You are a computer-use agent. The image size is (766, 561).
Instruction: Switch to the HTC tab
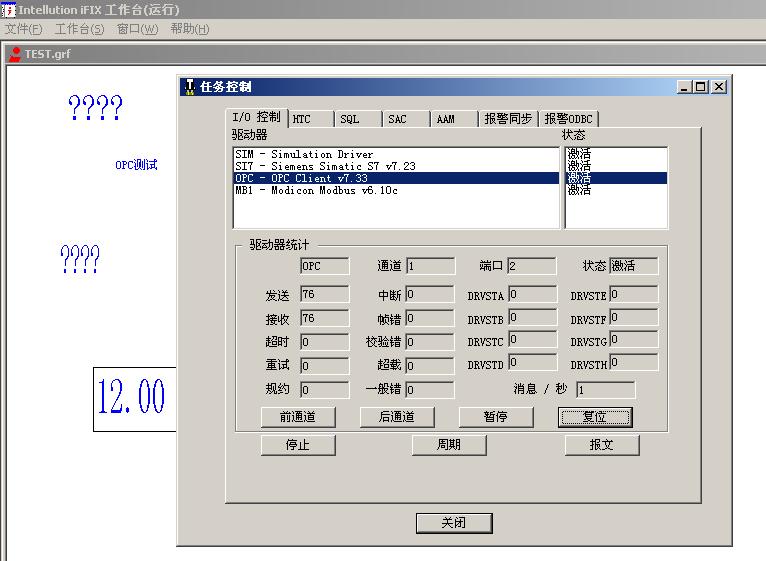(x=312, y=119)
